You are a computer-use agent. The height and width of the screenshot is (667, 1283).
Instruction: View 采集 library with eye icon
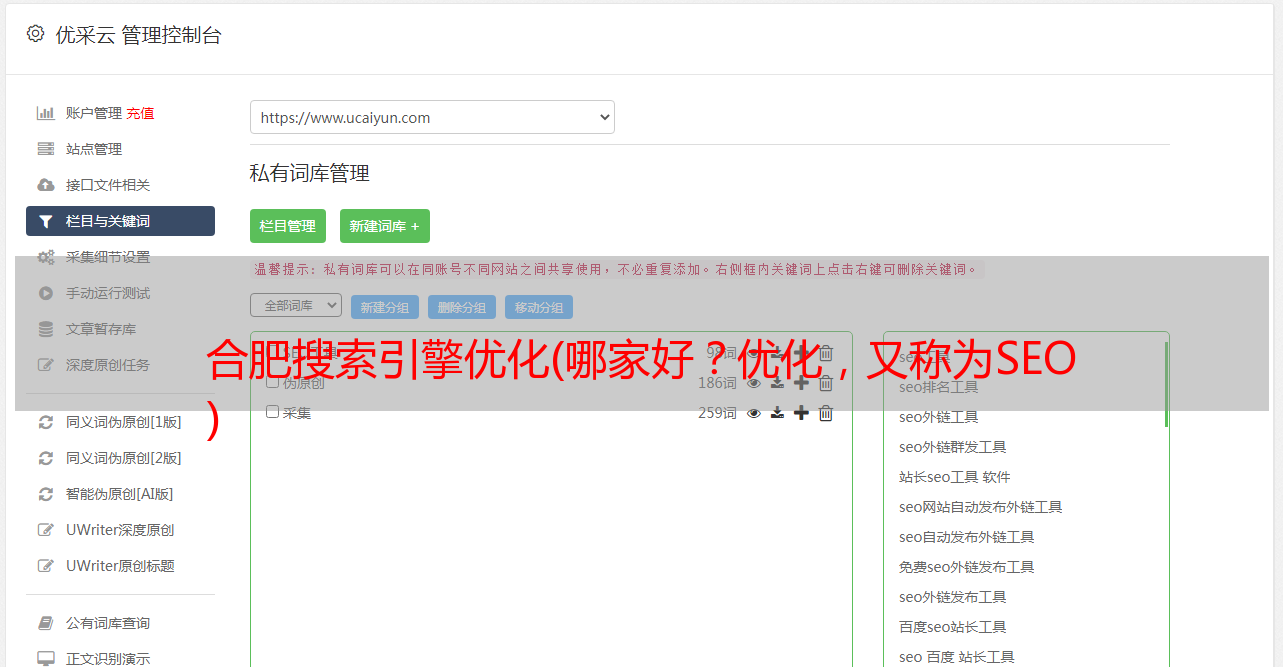(x=754, y=413)
